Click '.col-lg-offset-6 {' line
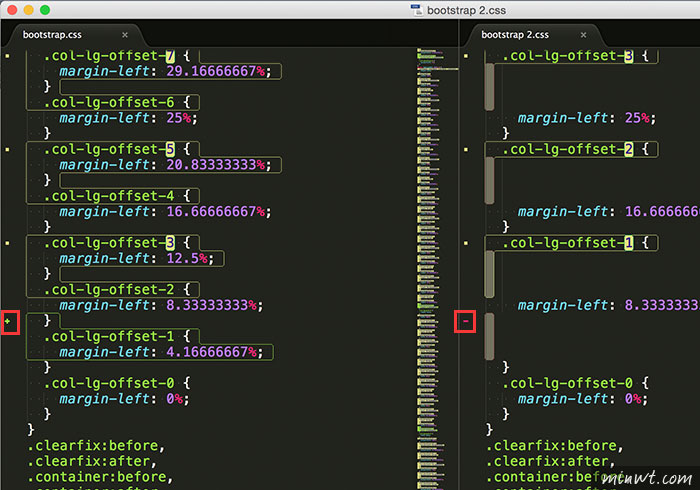700x490 pixels. (117, 103)
